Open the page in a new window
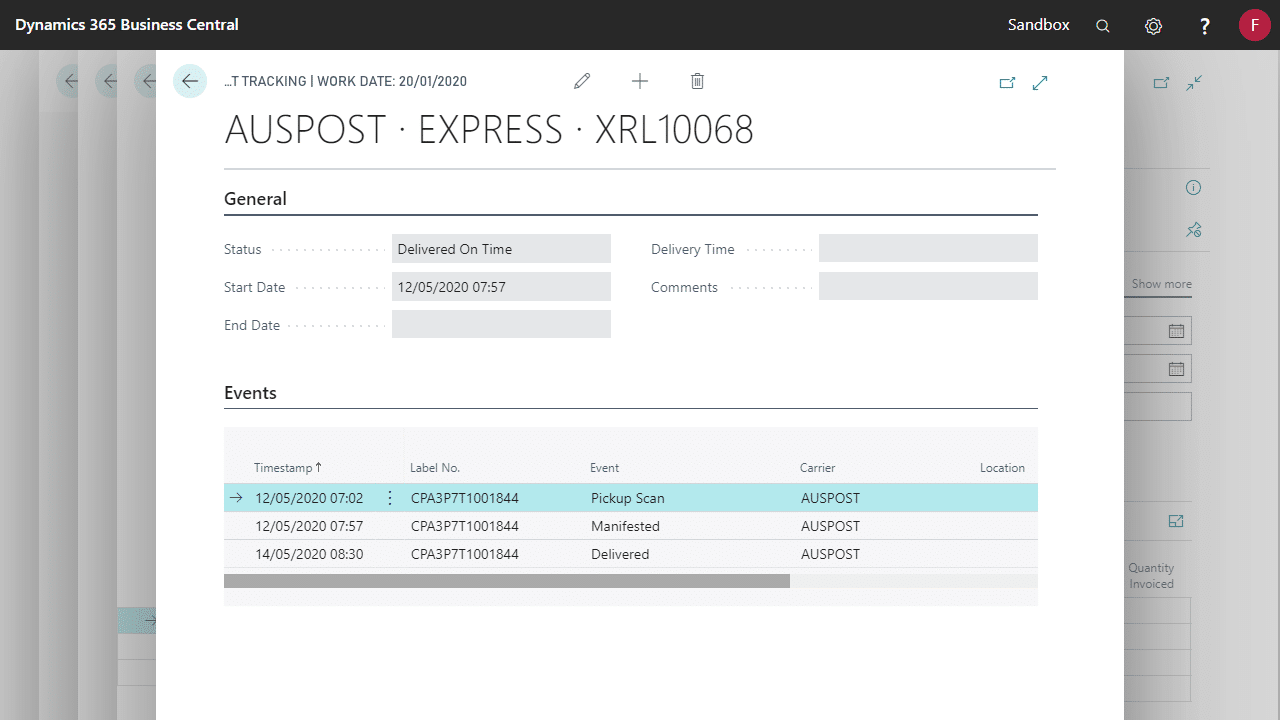This screenshot has height=720, width=1280. (x=1007, y=83)
